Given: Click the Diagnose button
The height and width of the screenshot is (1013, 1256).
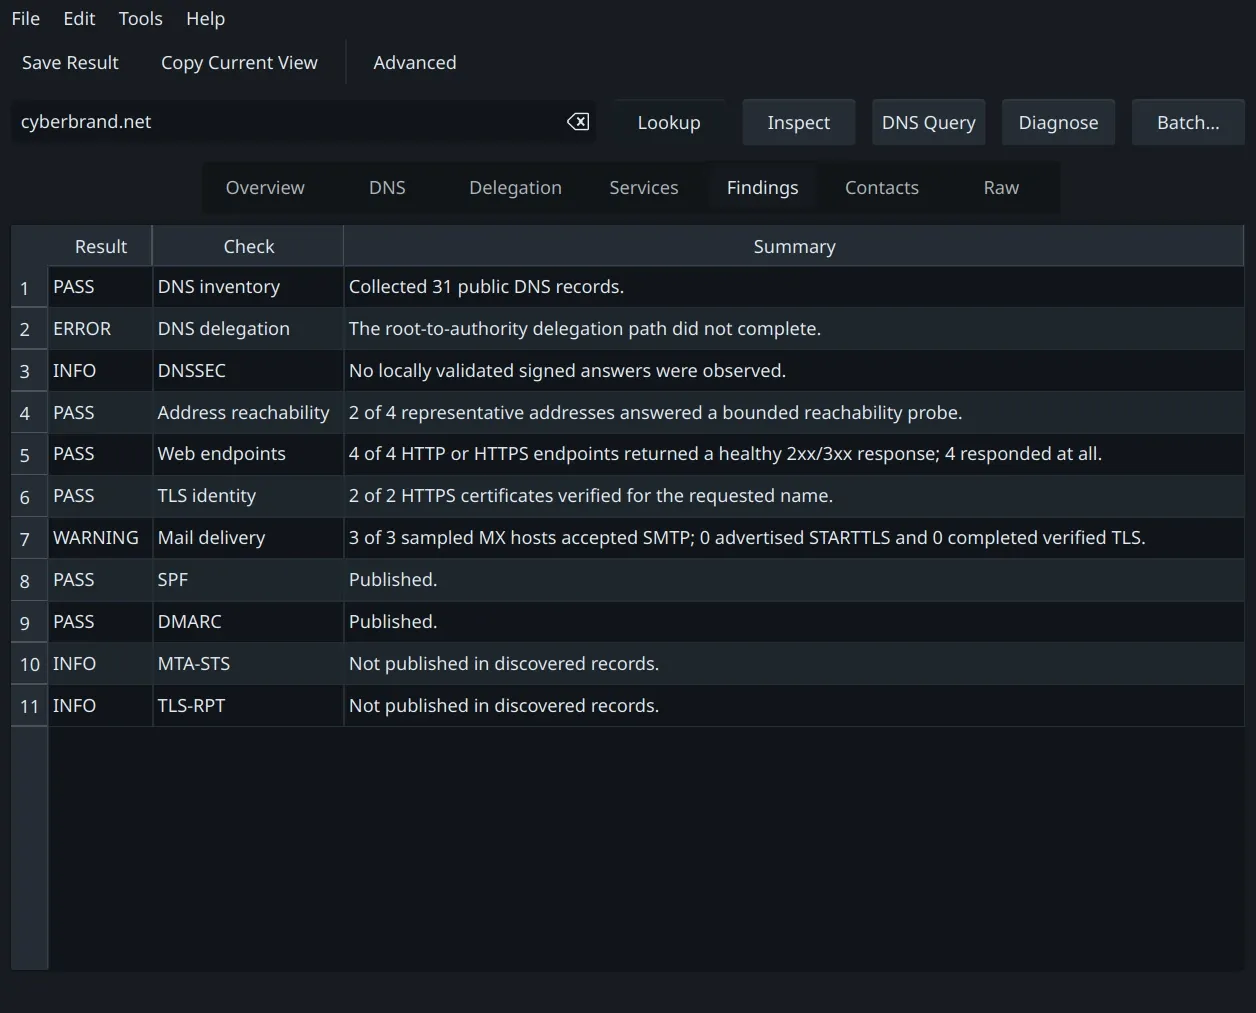Looking at the screenshot, I should pyautogui.click(x=1058, y=123).
